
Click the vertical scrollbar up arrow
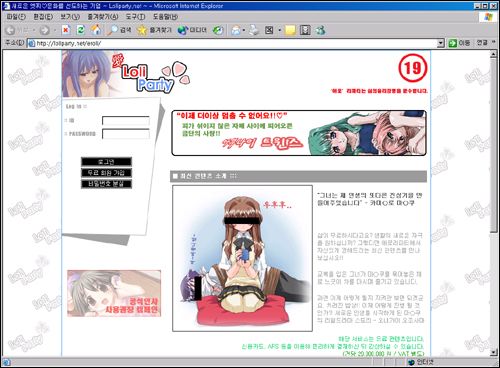tap(494, 55)
